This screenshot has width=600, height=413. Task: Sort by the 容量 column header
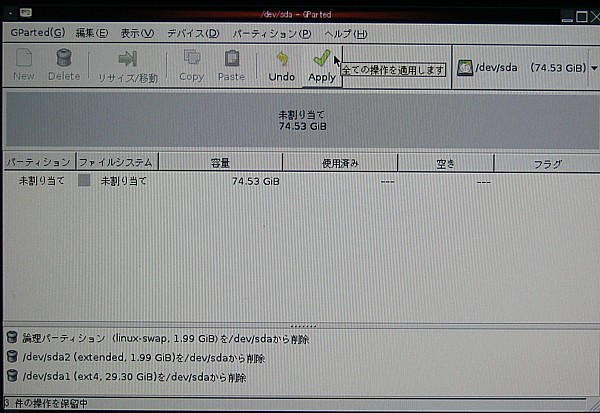point(220,163)
